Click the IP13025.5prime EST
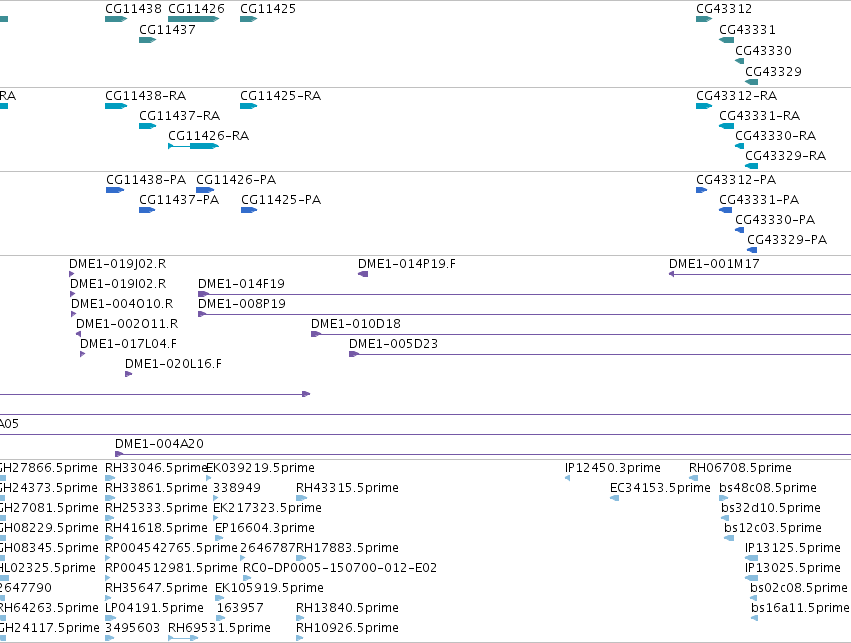The height and width of the screenshot is (643, 851). pyautogui.click(x=752, y=578)
